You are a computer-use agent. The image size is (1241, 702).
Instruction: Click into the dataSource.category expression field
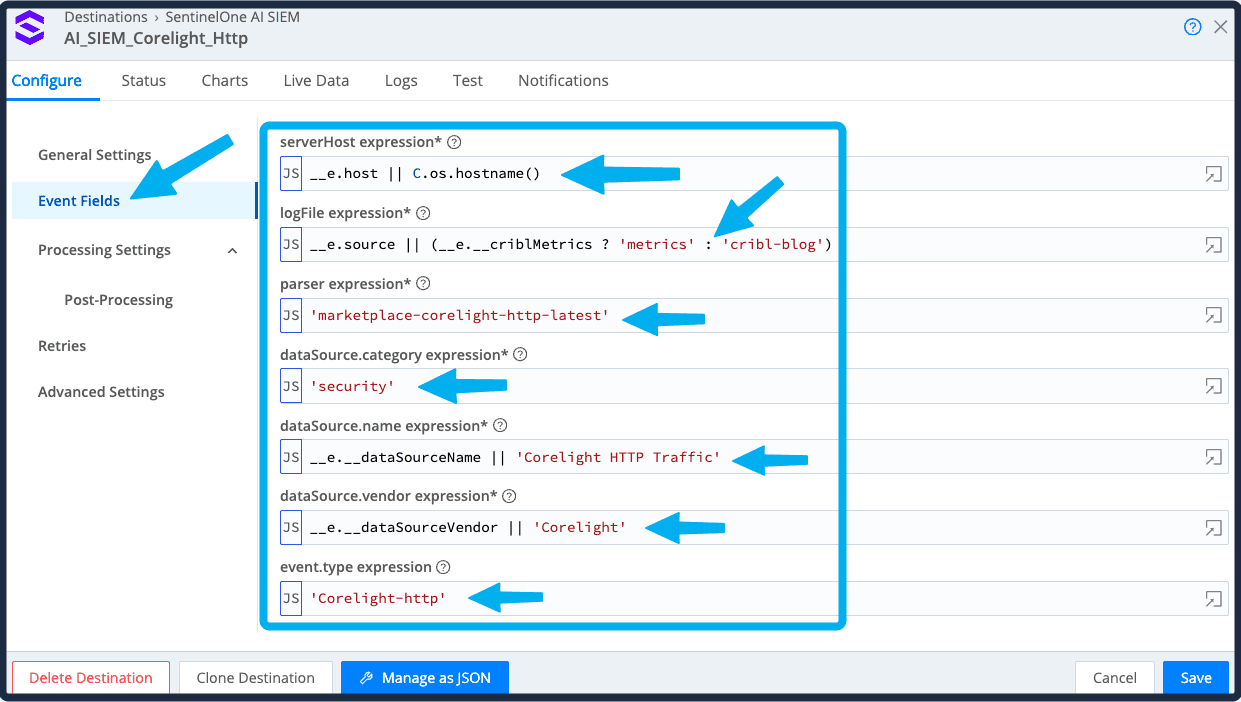pyautogui.click(x=750, y=386)
